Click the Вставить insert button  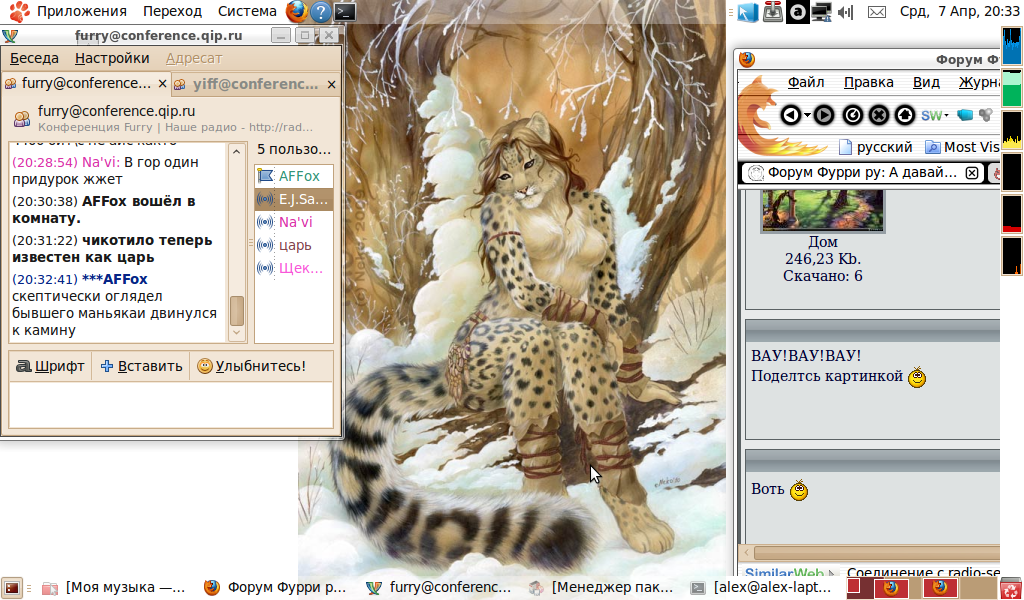click(141, 366)
